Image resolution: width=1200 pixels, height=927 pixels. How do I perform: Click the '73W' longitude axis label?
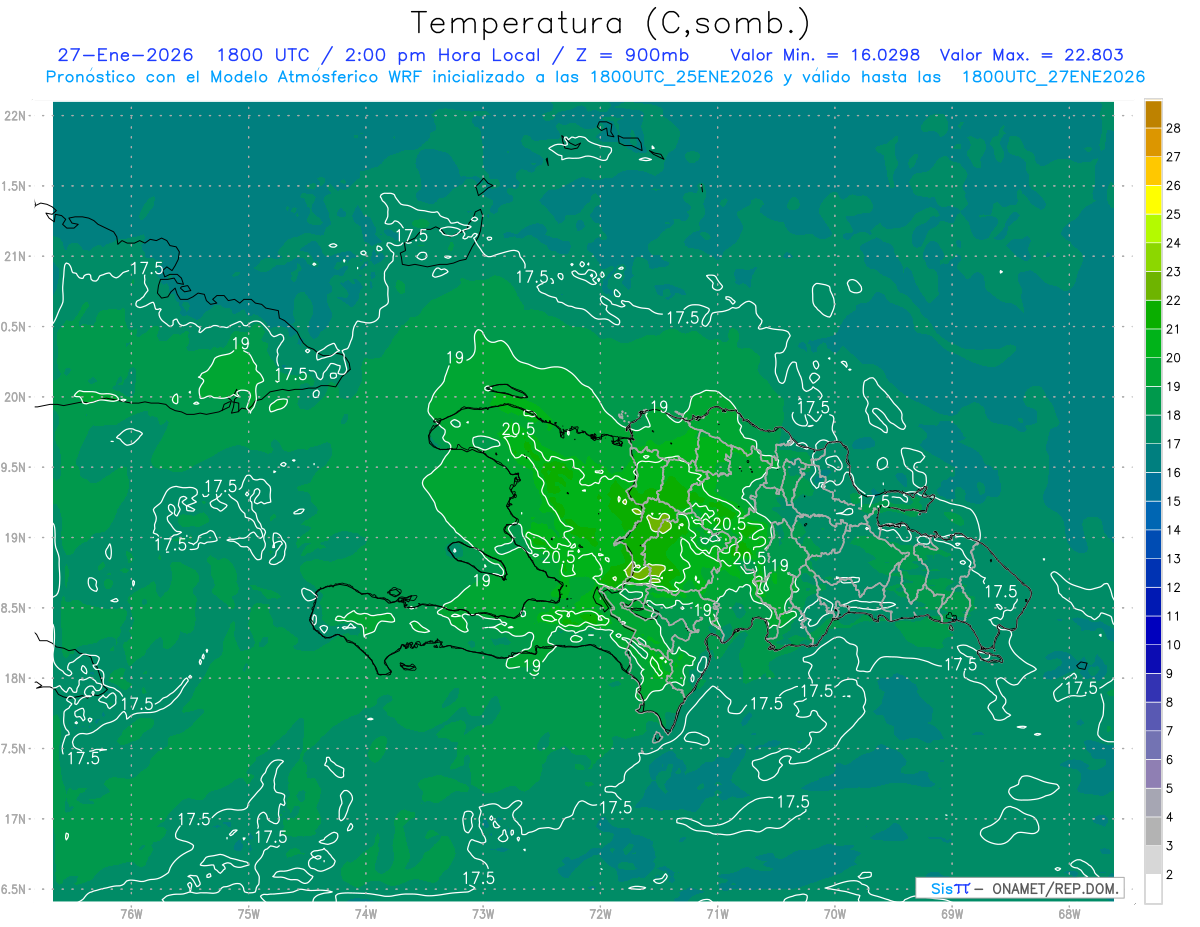click(x=483, y=914)
